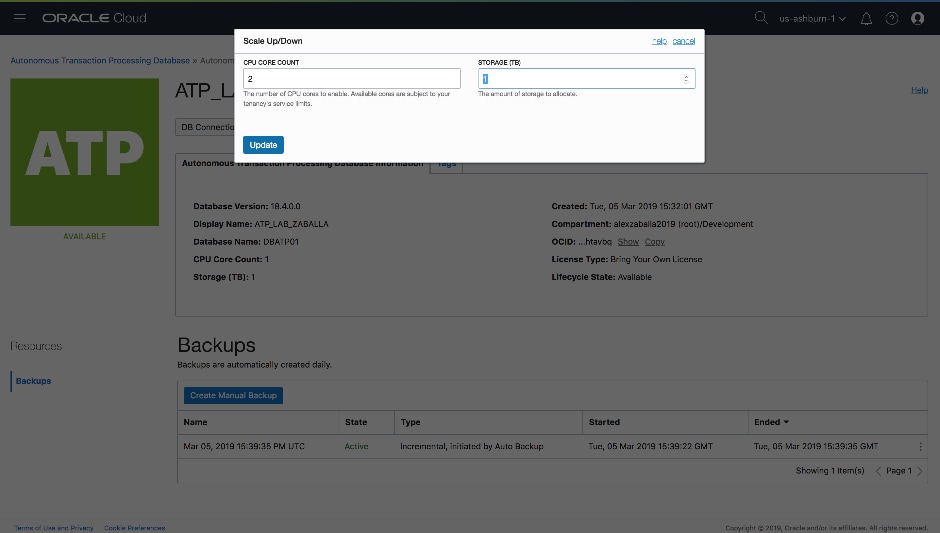Click the storage spinner stepper arrows

point(686,79)
